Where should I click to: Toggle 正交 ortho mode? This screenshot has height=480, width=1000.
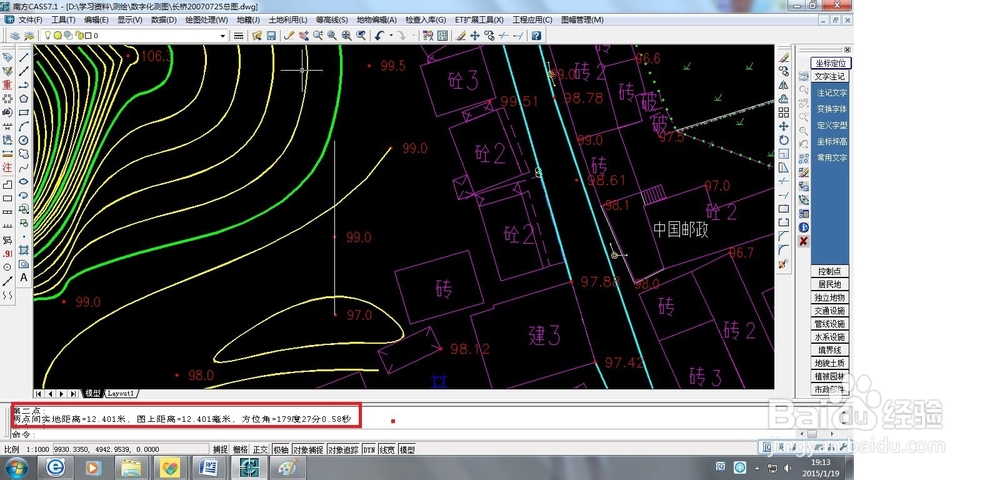coord(260,449)
